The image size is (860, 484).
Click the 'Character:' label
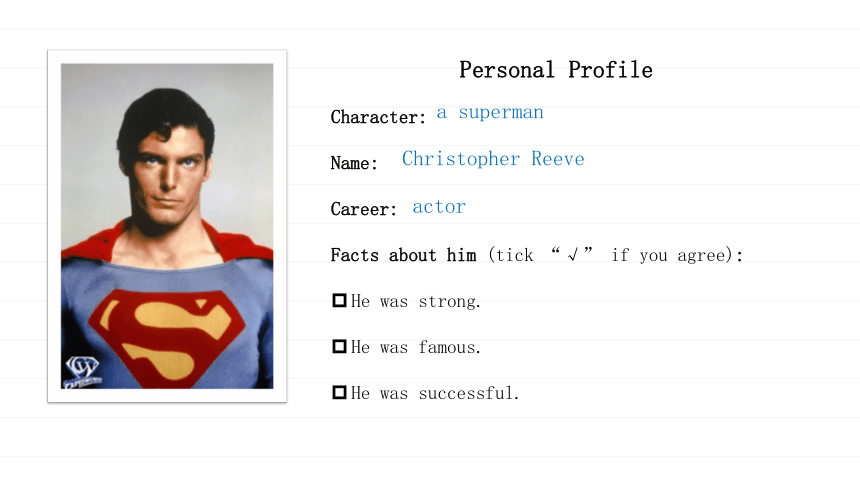pyautogui.click(x=378, y=117)
